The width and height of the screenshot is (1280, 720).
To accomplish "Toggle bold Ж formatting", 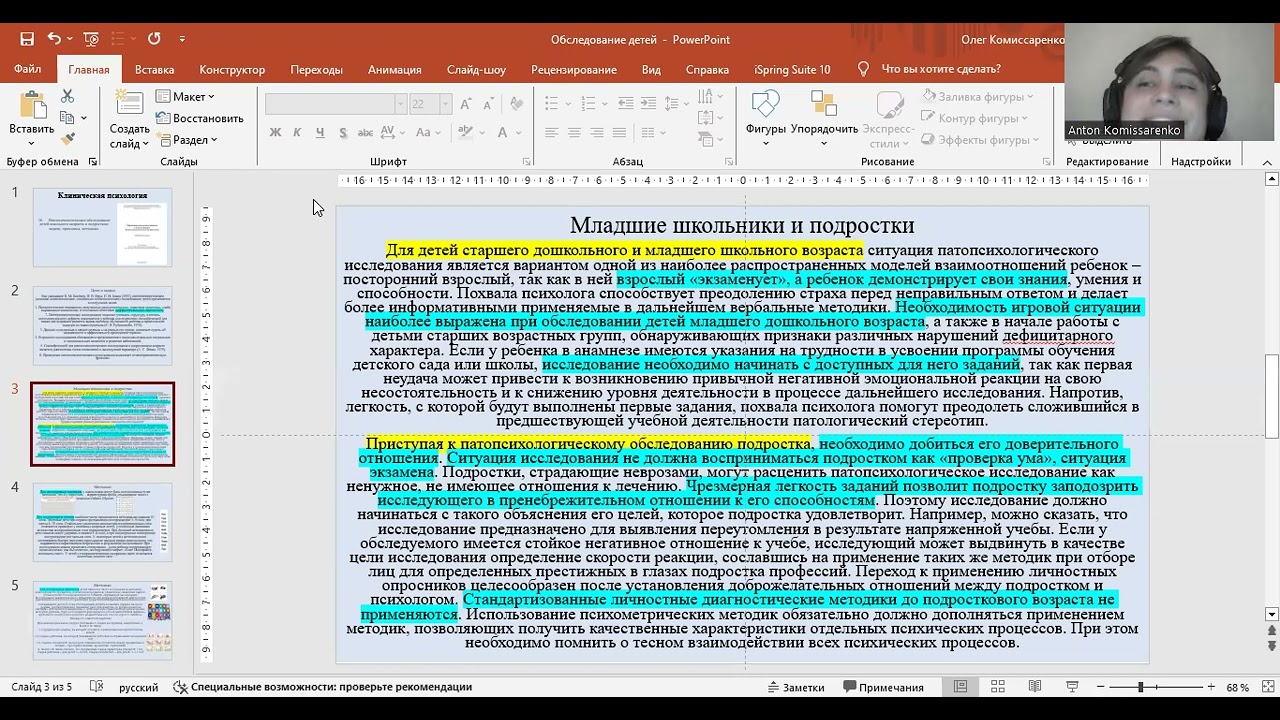I will coord(275,132).
